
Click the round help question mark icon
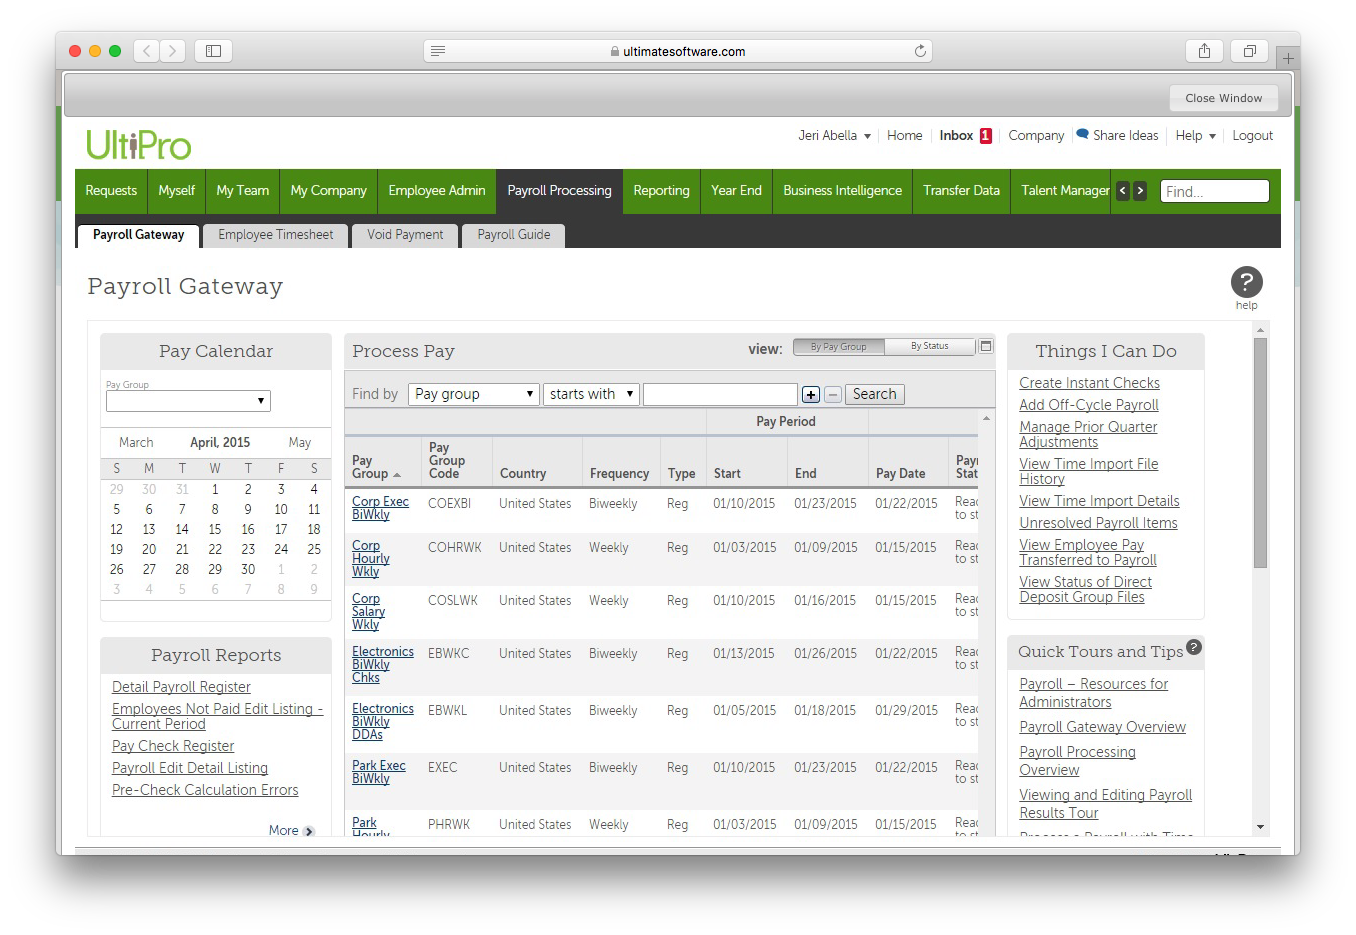click(x=1246, y=282)
